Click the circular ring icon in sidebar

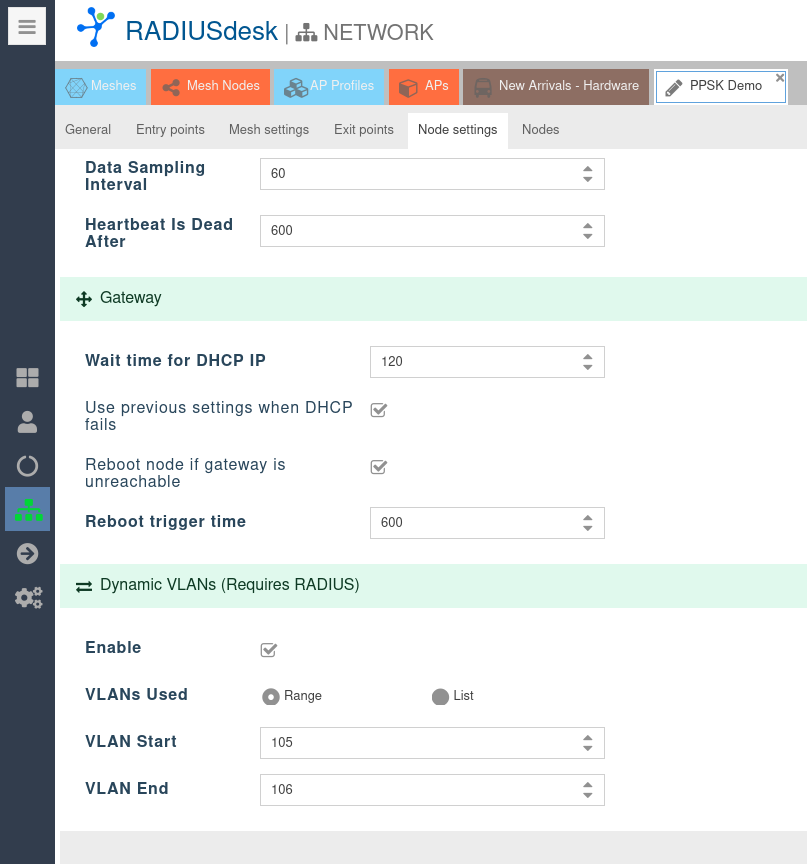click(27, 466)
